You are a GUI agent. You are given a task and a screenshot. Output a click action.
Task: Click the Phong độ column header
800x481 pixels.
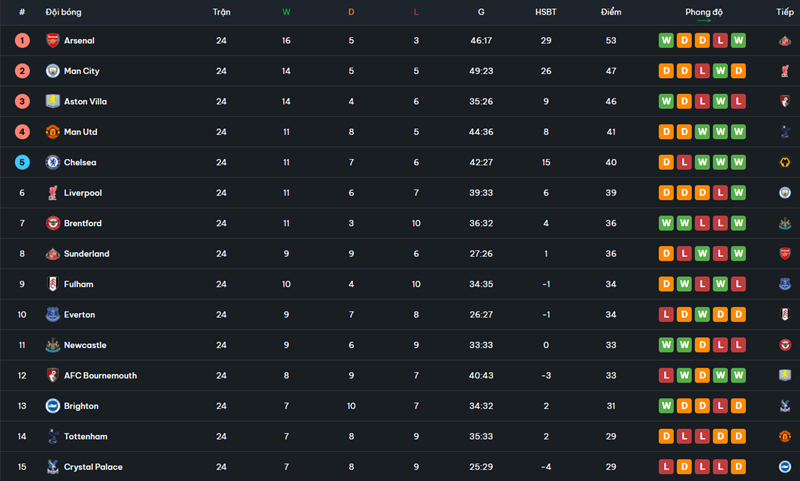click(704, 12)
